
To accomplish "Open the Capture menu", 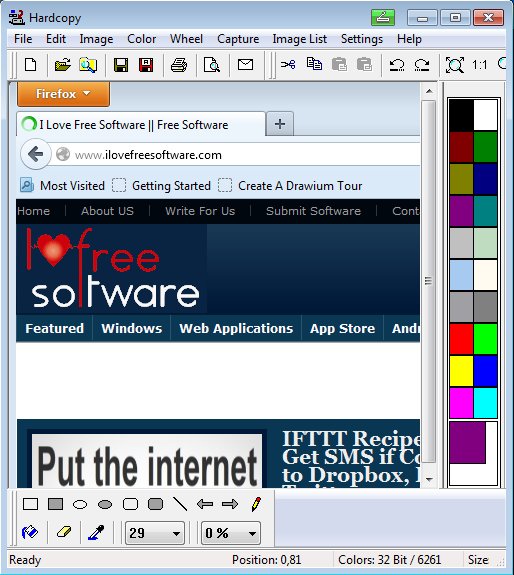I will point(238,39).
